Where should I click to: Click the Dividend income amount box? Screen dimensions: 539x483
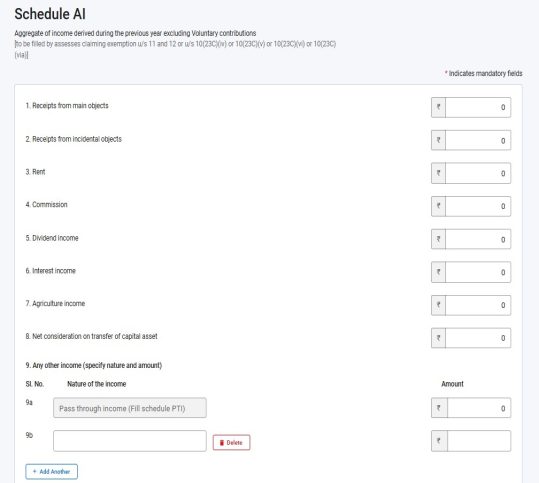point(478,239)
